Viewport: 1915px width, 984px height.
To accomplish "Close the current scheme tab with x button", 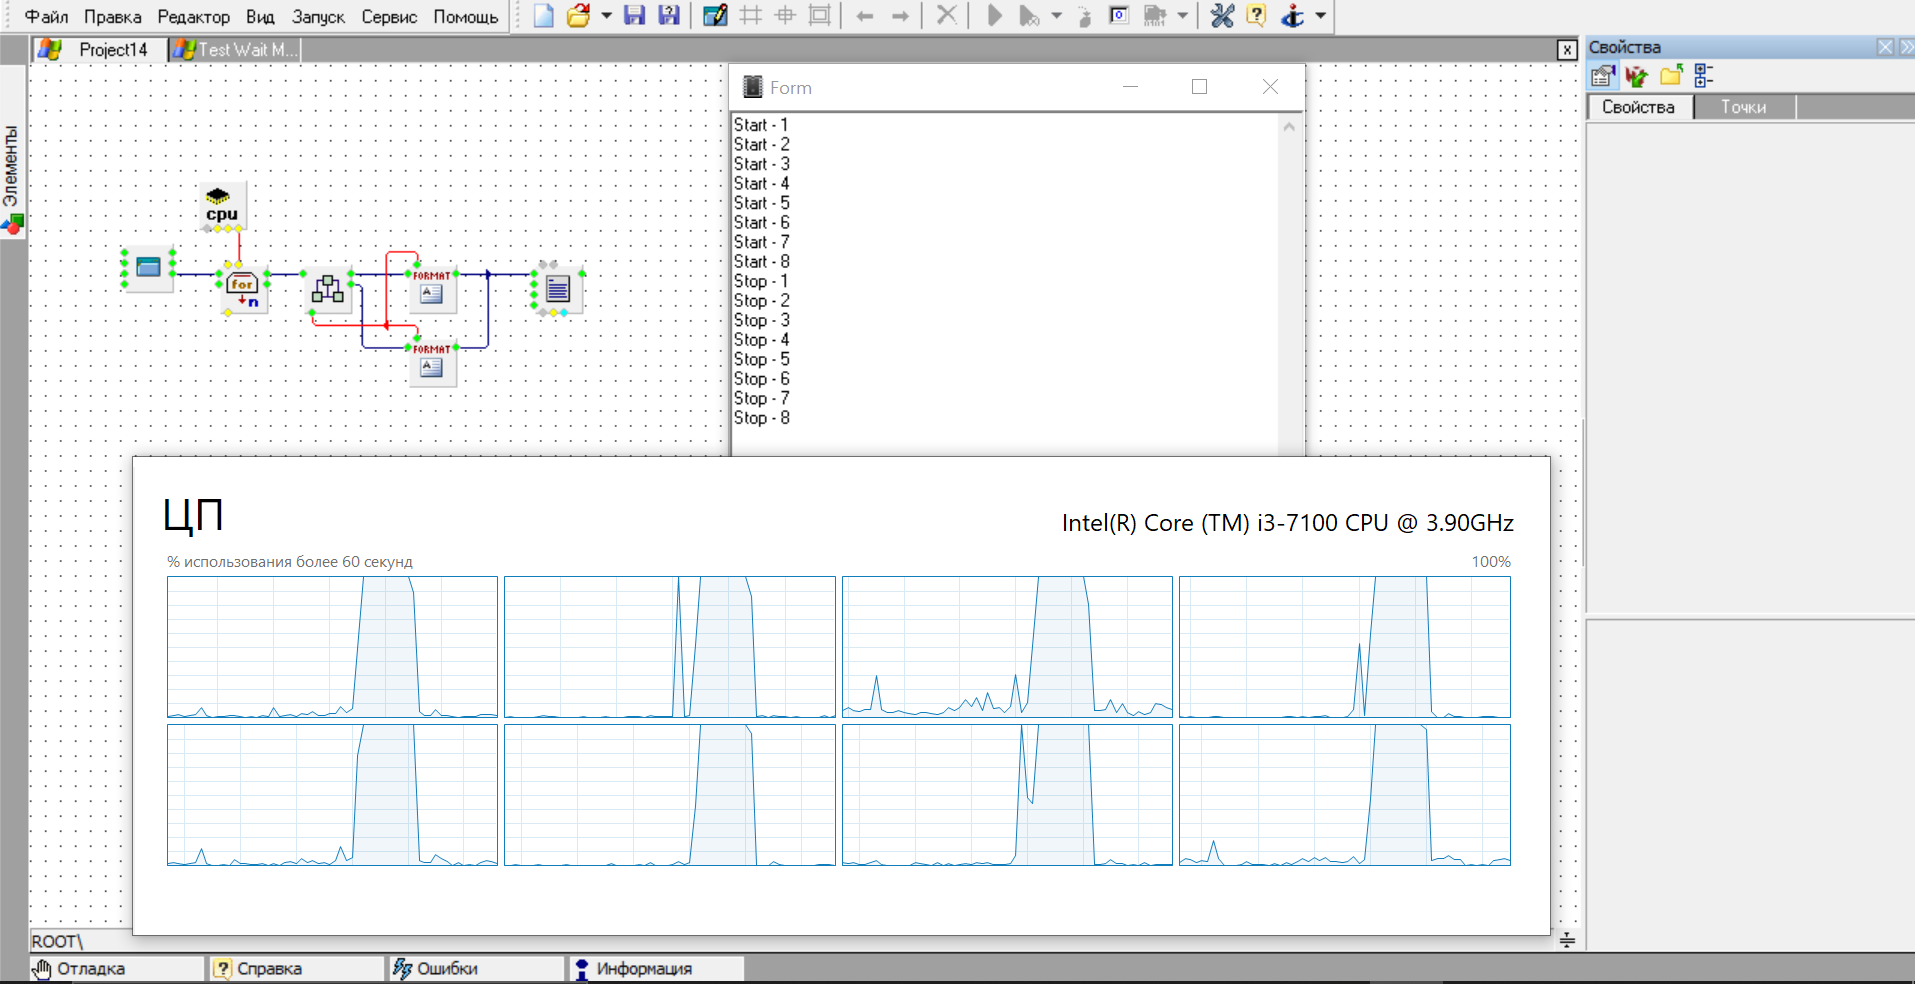I will [x=1567, y=50].
